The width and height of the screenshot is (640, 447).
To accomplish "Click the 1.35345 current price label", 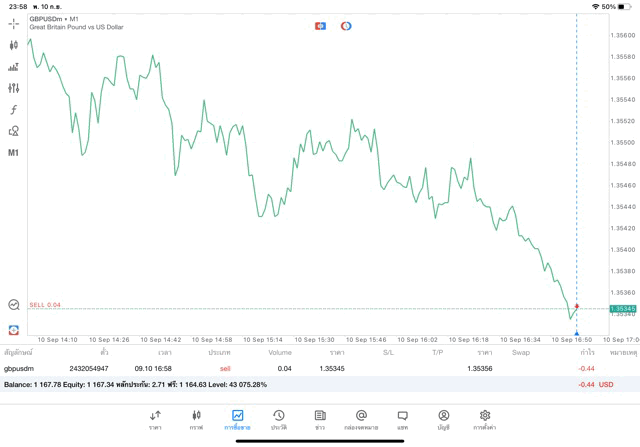I will coord(622,309).
